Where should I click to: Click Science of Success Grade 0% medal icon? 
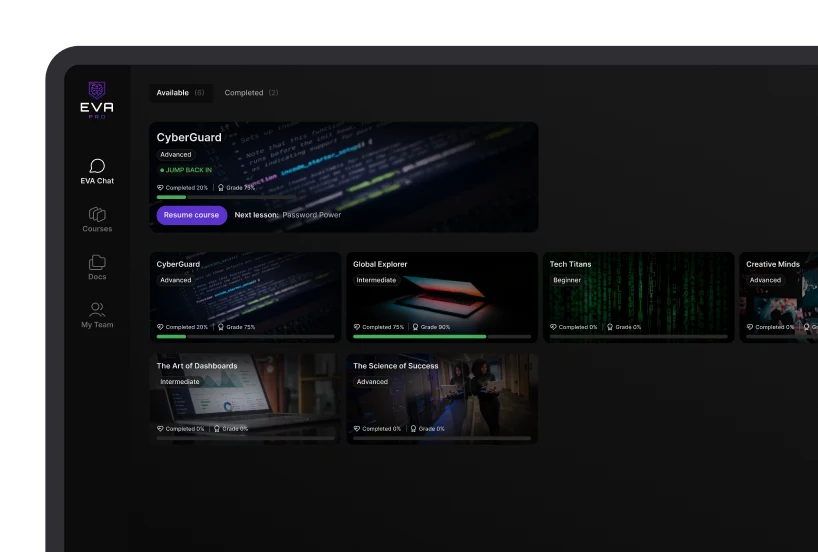point(413,429)
